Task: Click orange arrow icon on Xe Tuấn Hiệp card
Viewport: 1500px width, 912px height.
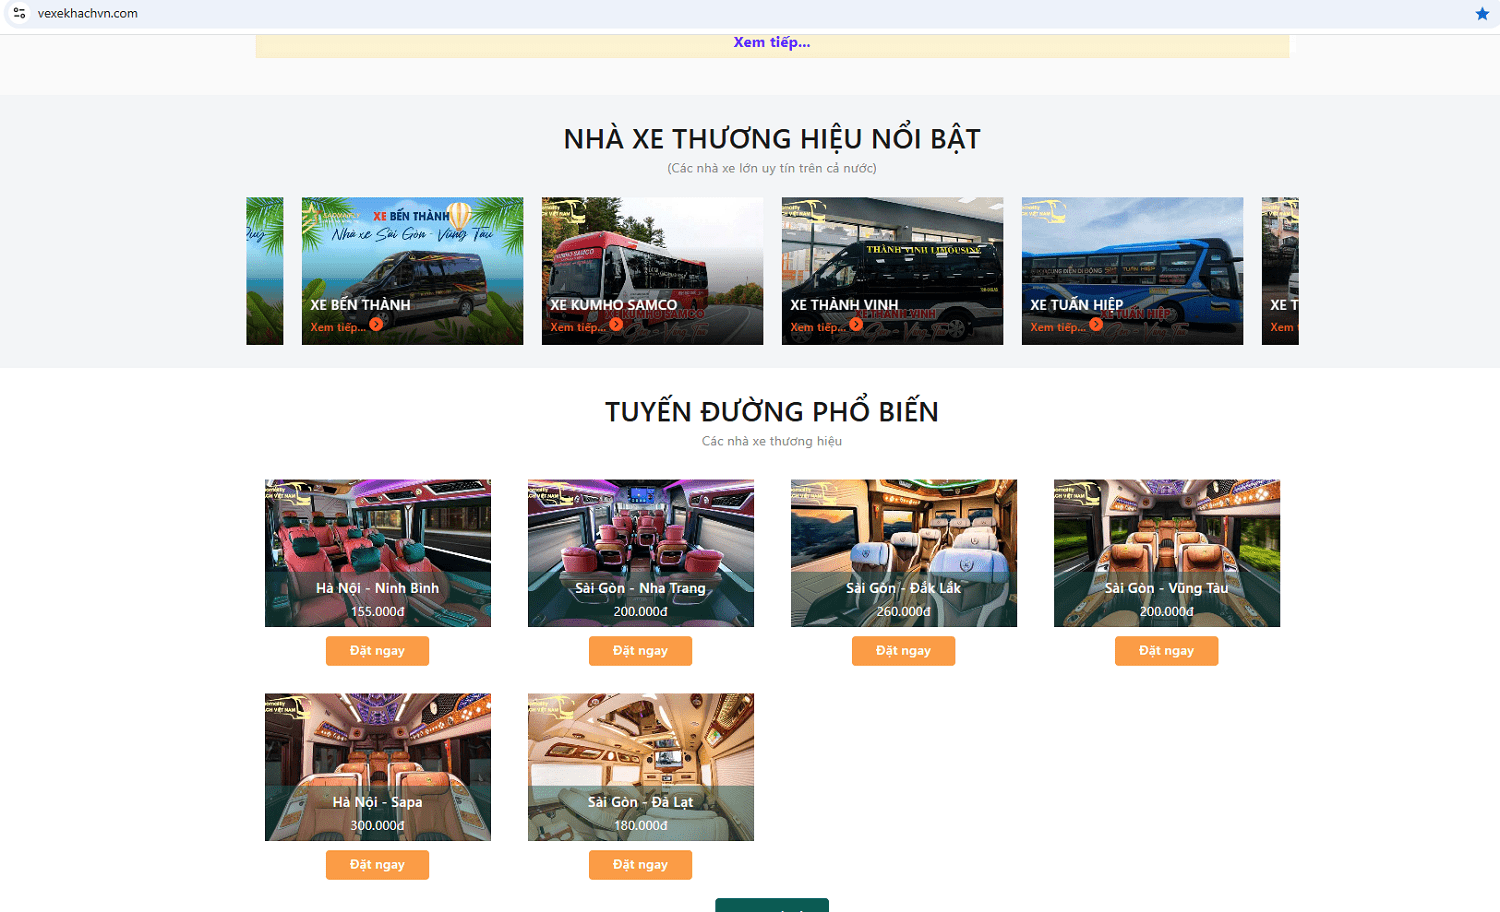Action: [1096, 324]
